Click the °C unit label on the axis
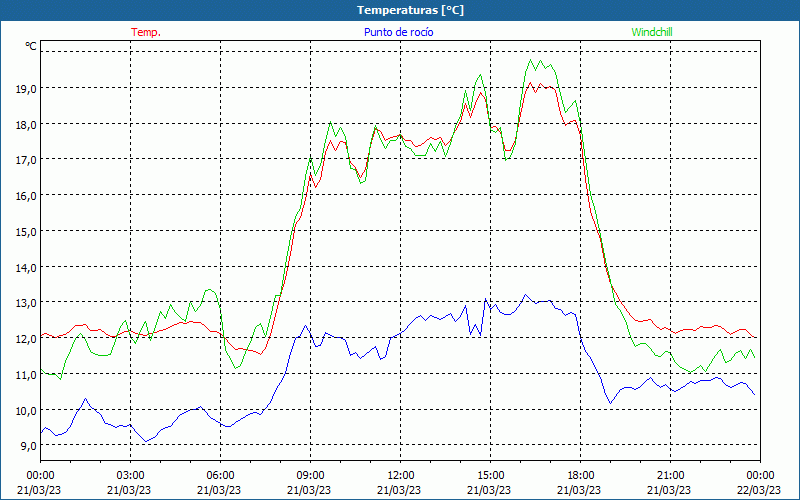This screenshot has height=500, width=800. [x=31, y=46]
